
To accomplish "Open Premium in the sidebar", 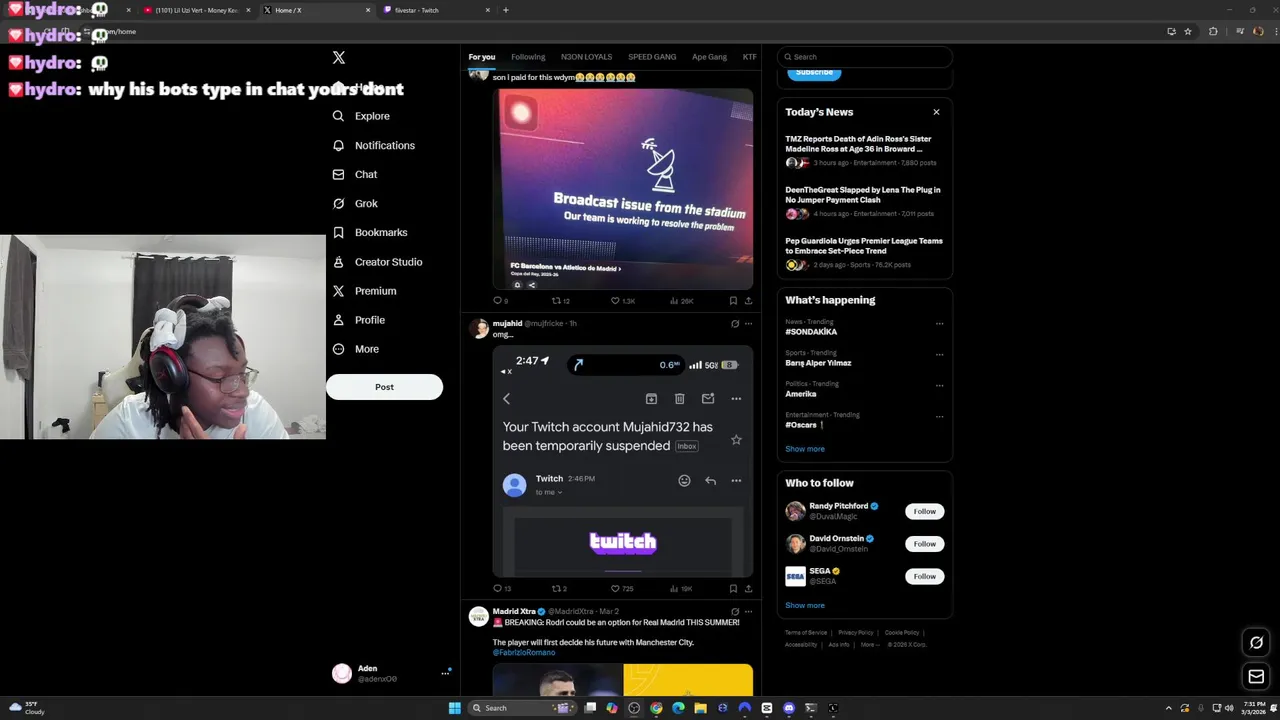I will tap(365, 291).
